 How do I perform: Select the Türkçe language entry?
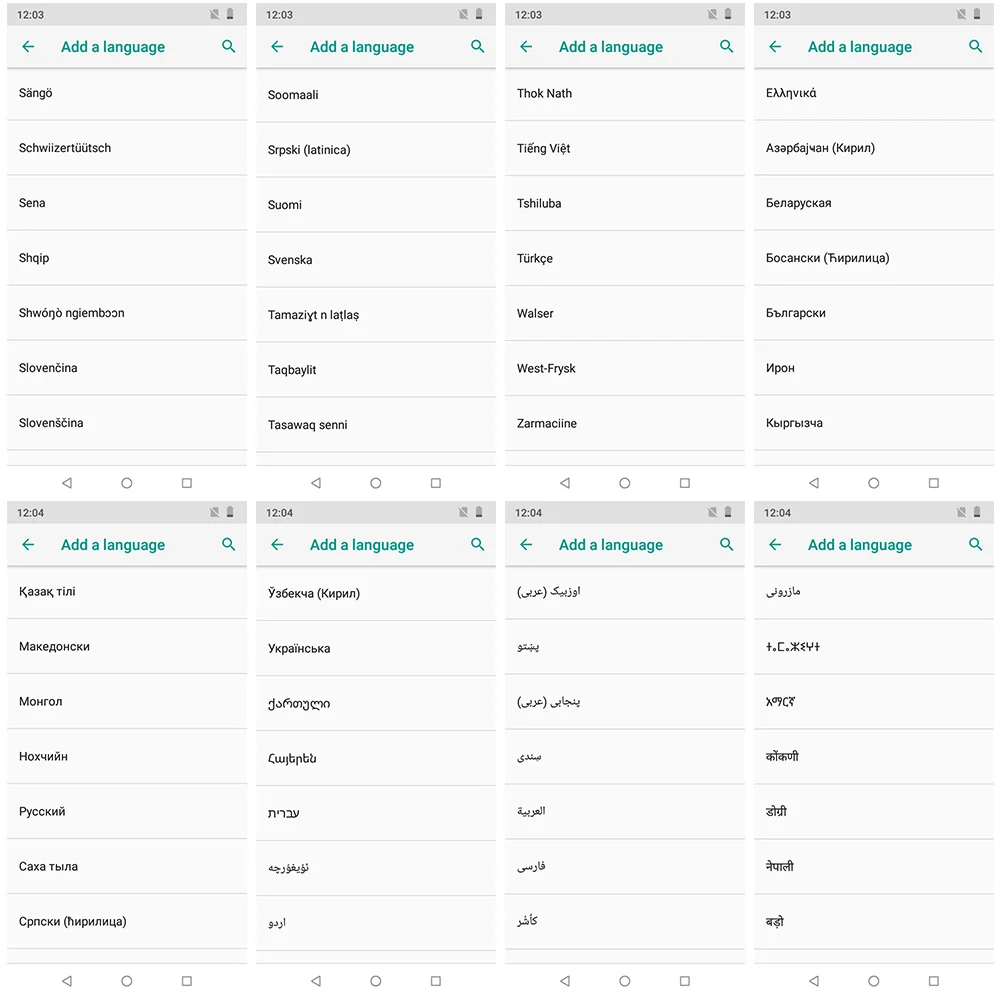[625, 259]
